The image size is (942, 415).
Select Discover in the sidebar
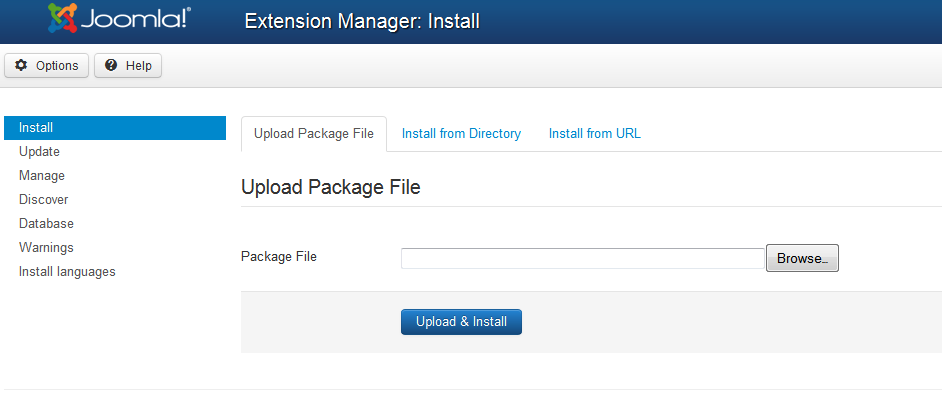44,200
